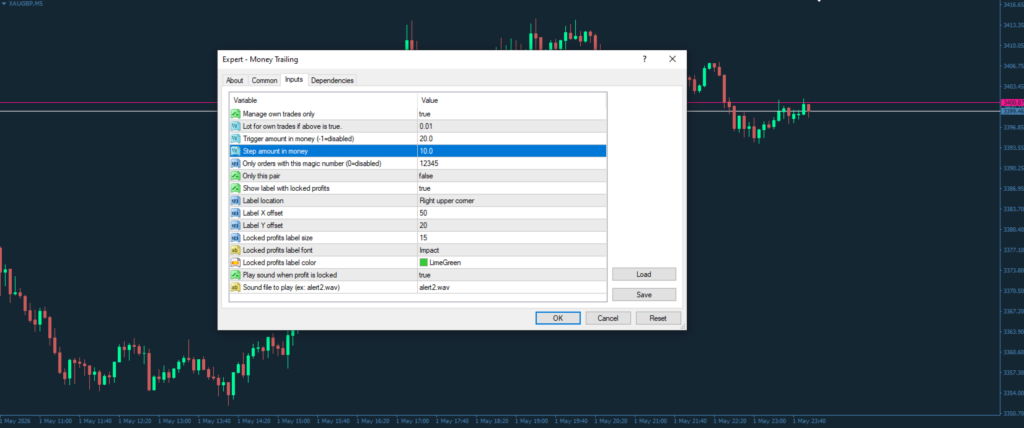Click the Sound file to play row icon

235,288
